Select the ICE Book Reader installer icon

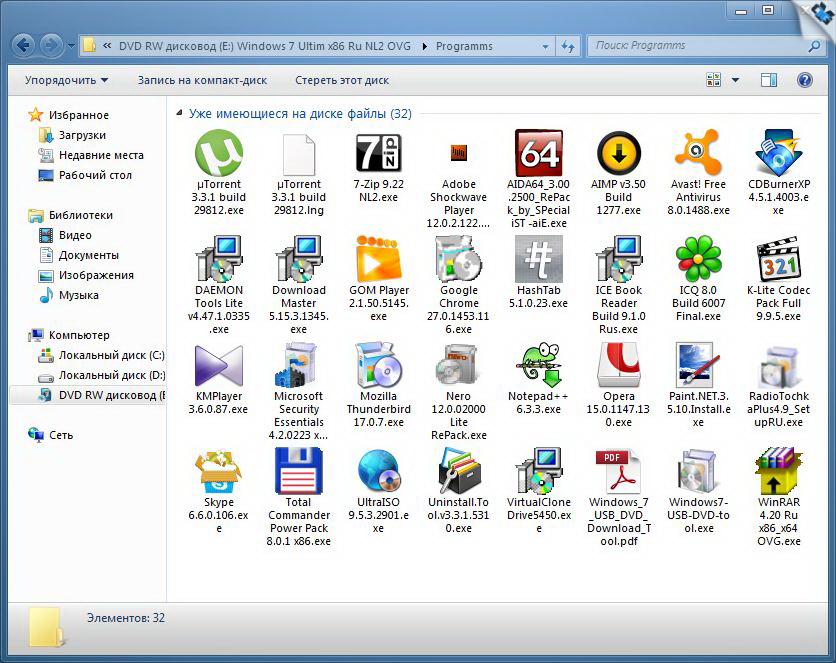[618, 260]
